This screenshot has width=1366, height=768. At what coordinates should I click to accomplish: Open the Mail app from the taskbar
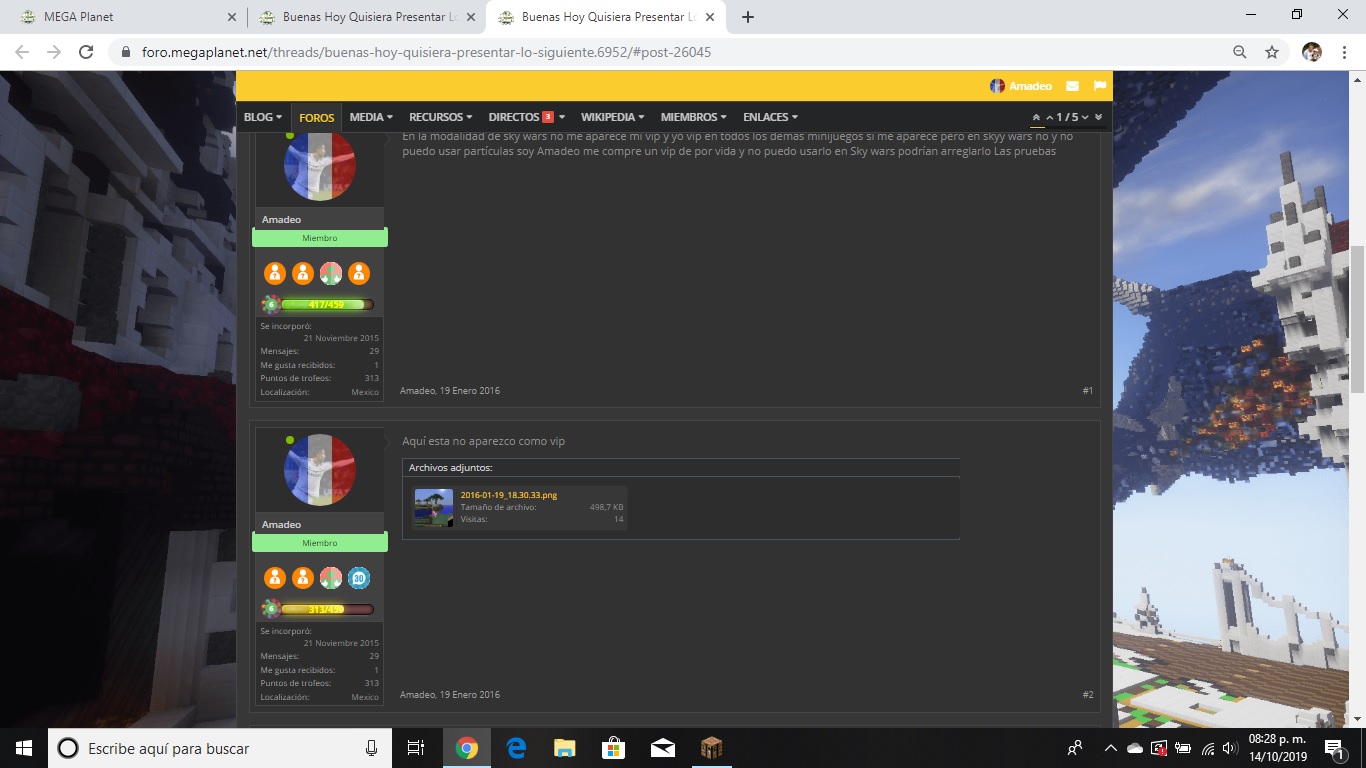pos(662,748)
